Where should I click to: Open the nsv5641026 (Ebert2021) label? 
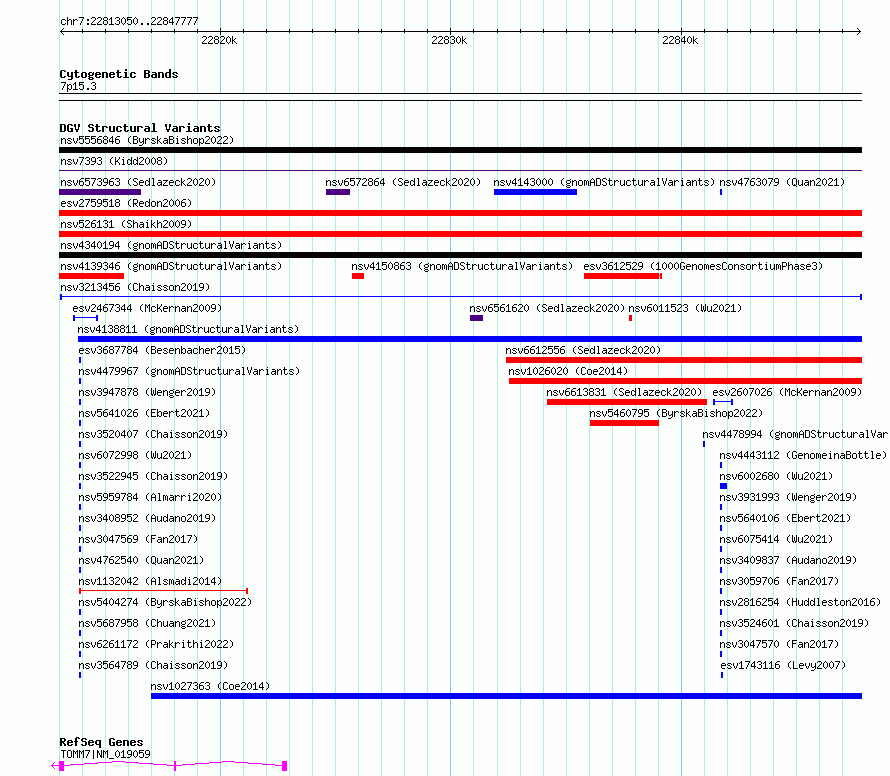coord(144,413)
